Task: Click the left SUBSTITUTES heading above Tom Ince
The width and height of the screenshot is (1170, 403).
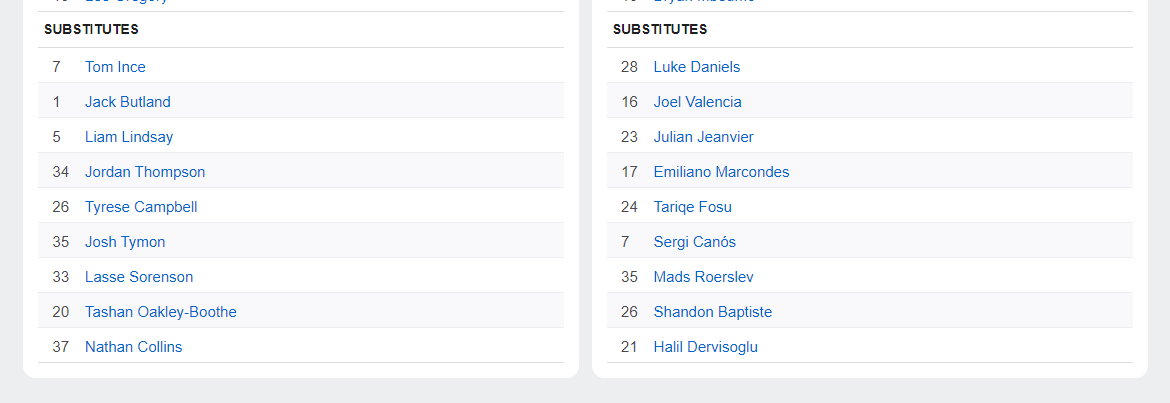Action: tap(91, 30)
